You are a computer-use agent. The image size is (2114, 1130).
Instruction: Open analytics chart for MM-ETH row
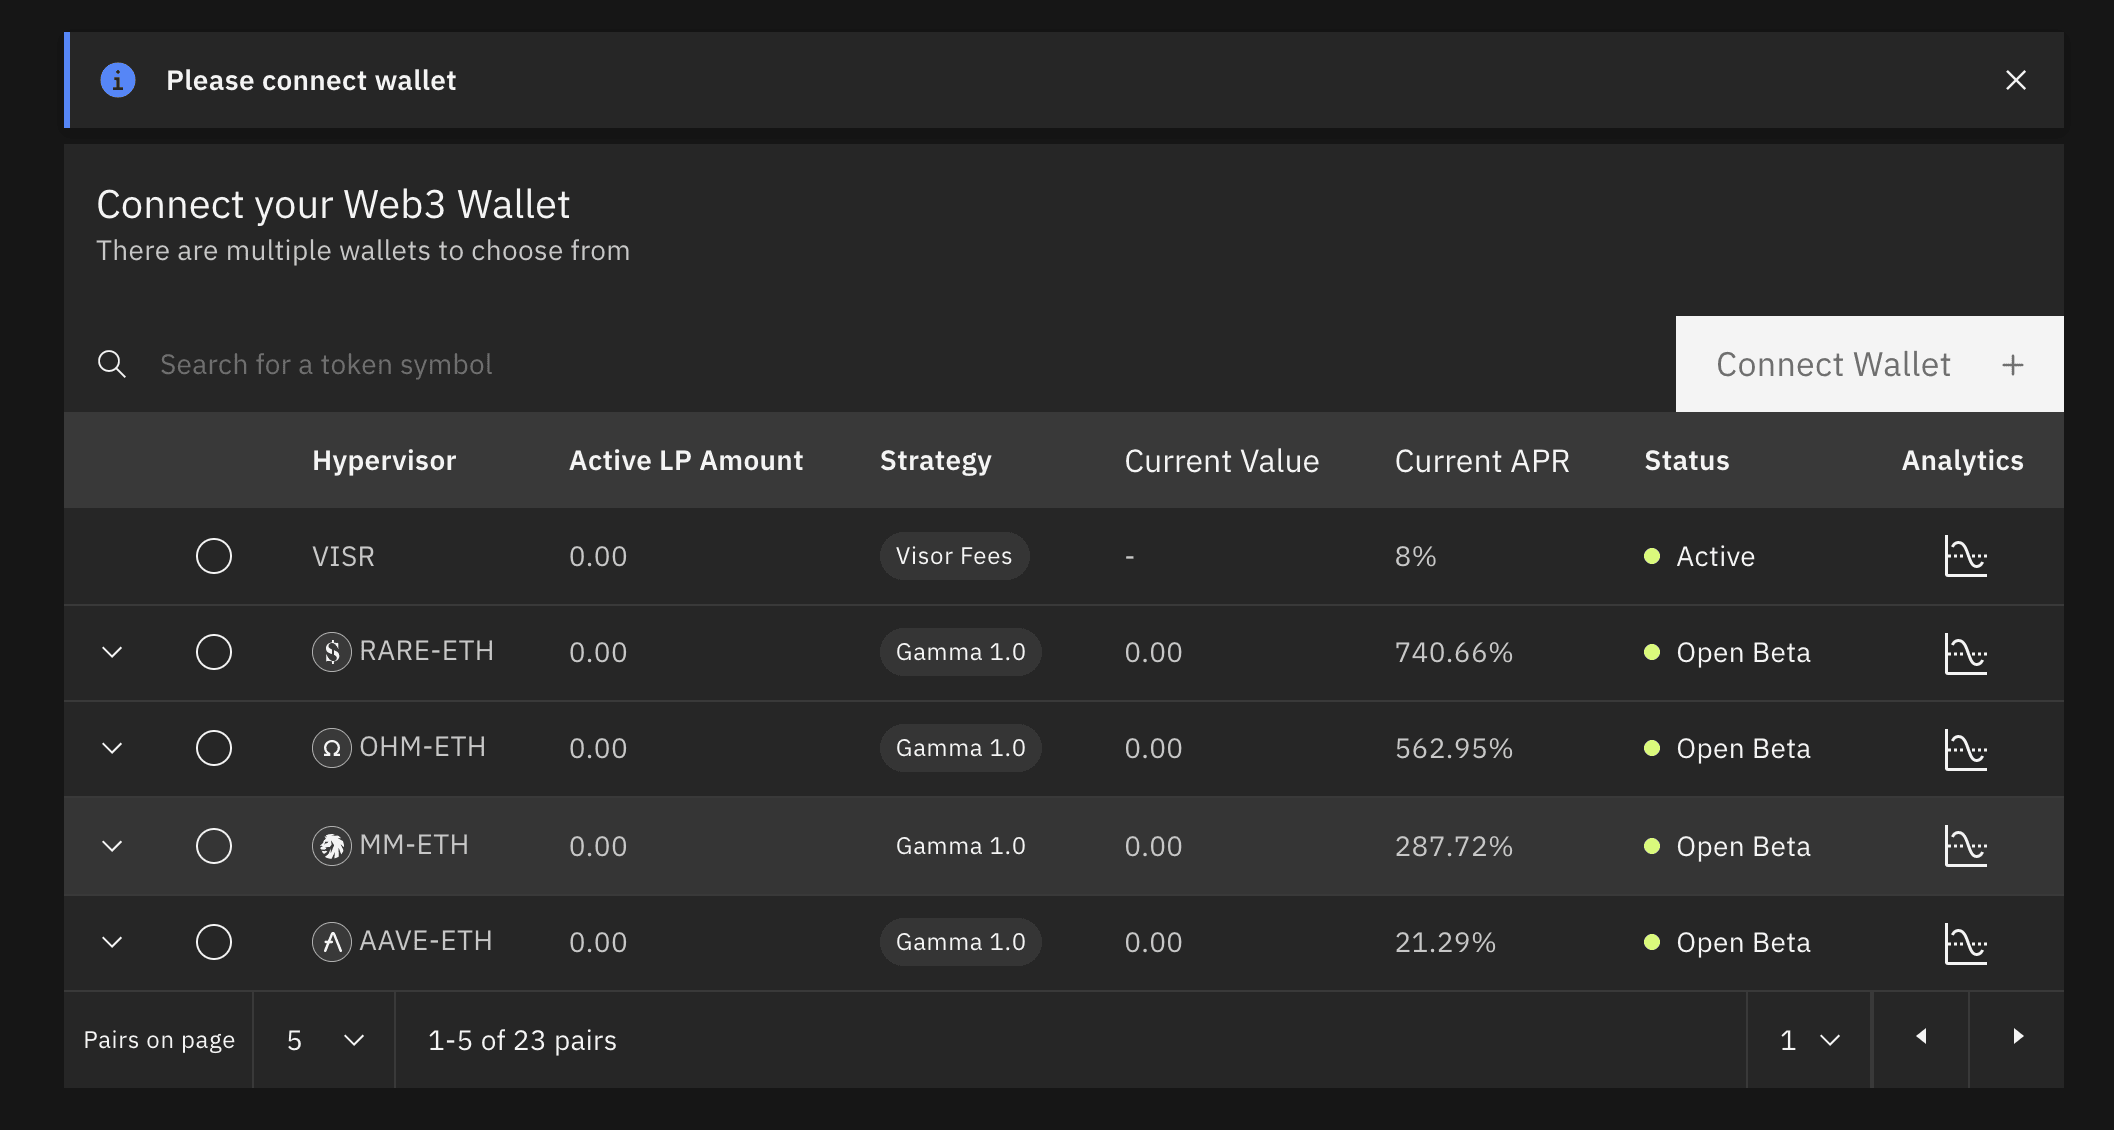coord(1965,846)
